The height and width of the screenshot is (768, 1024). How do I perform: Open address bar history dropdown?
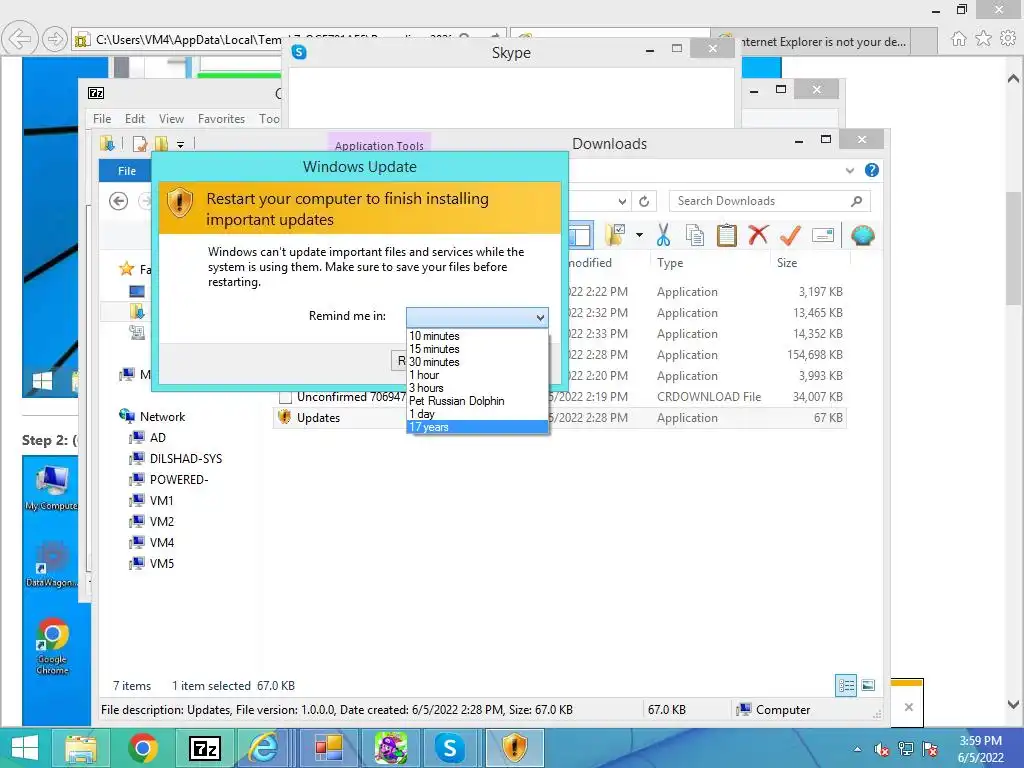pos(622,201)
